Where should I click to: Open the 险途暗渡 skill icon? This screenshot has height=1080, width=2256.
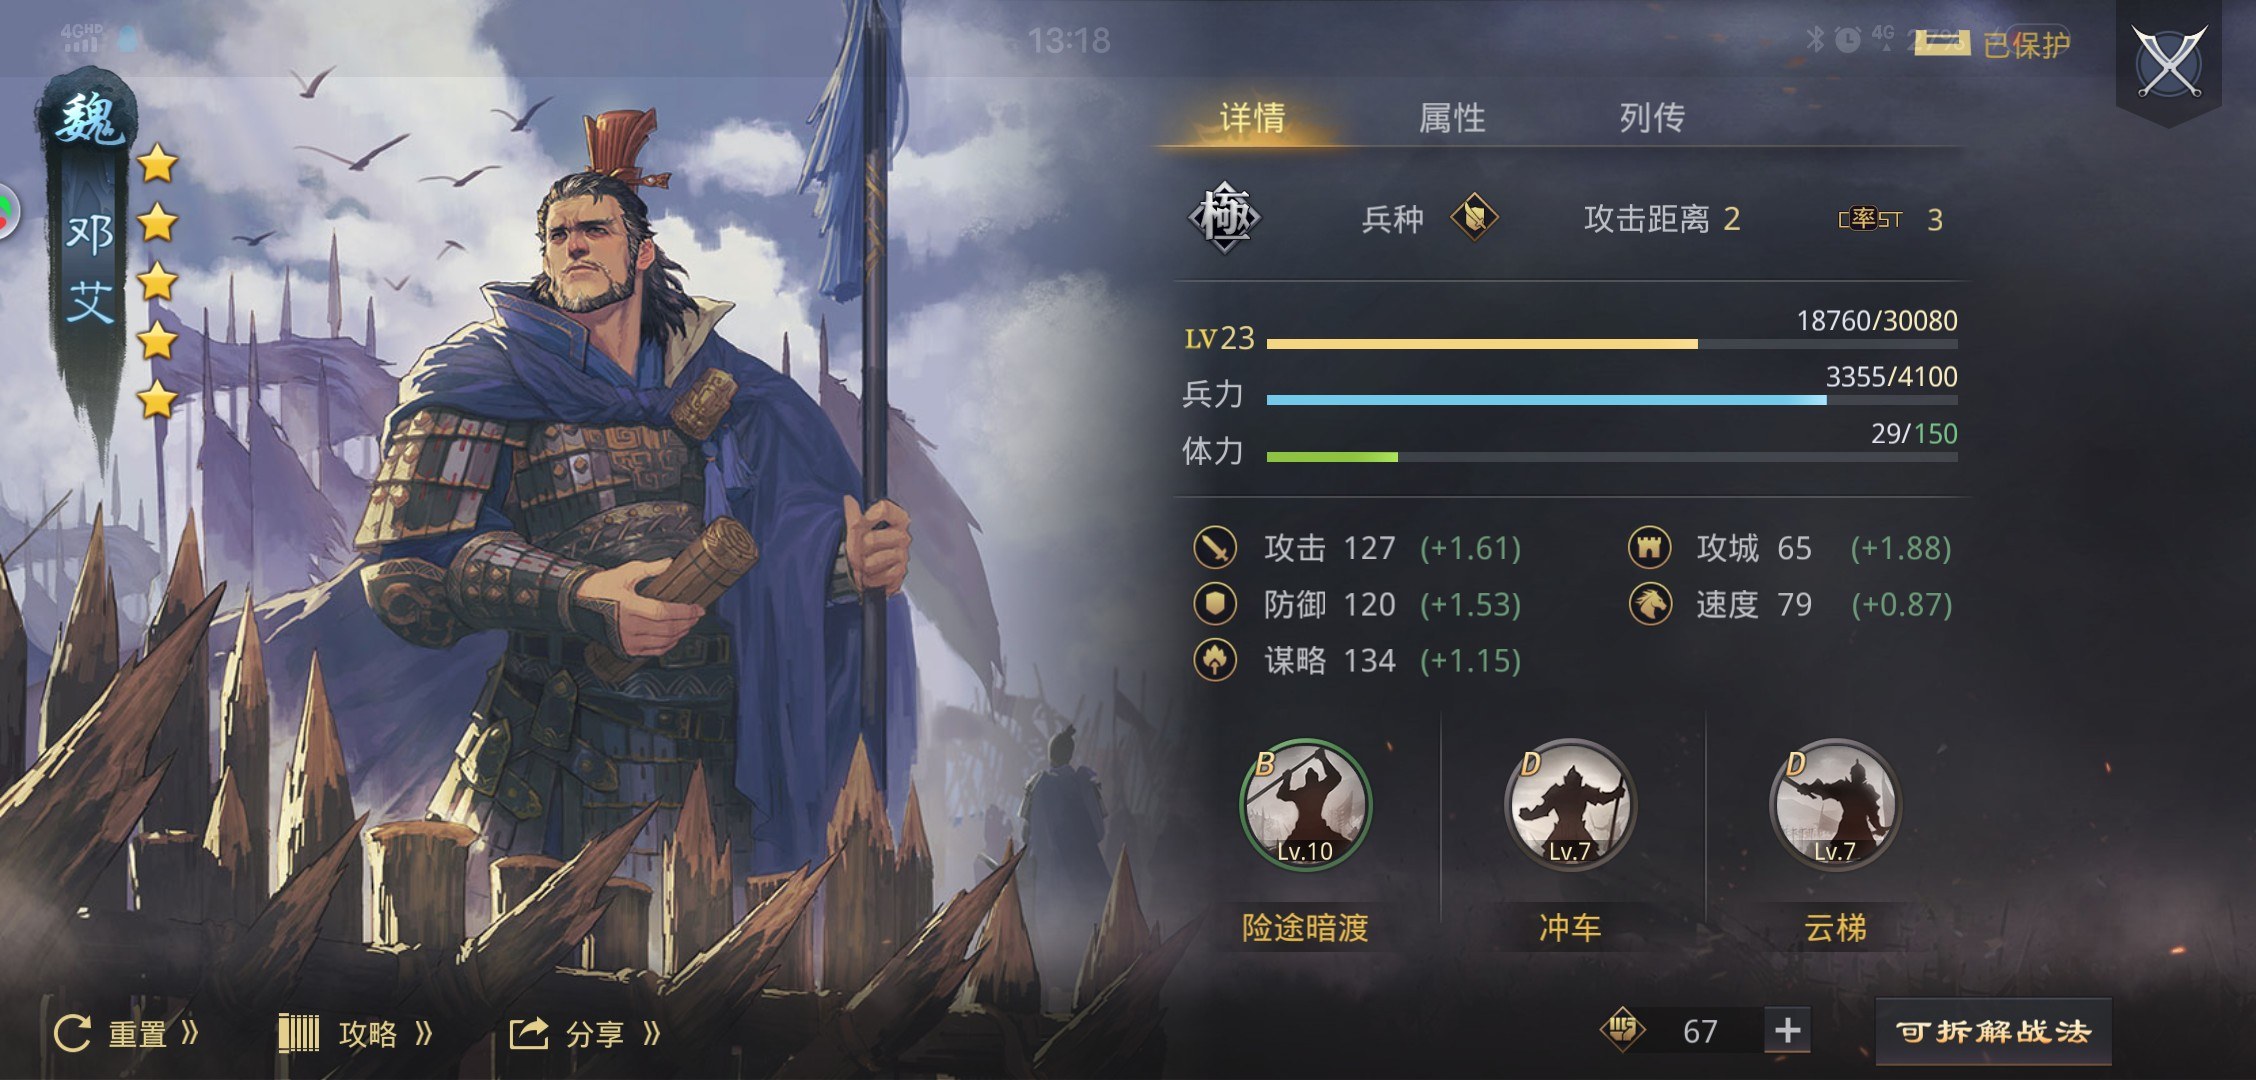click(x=1305, y=805)
